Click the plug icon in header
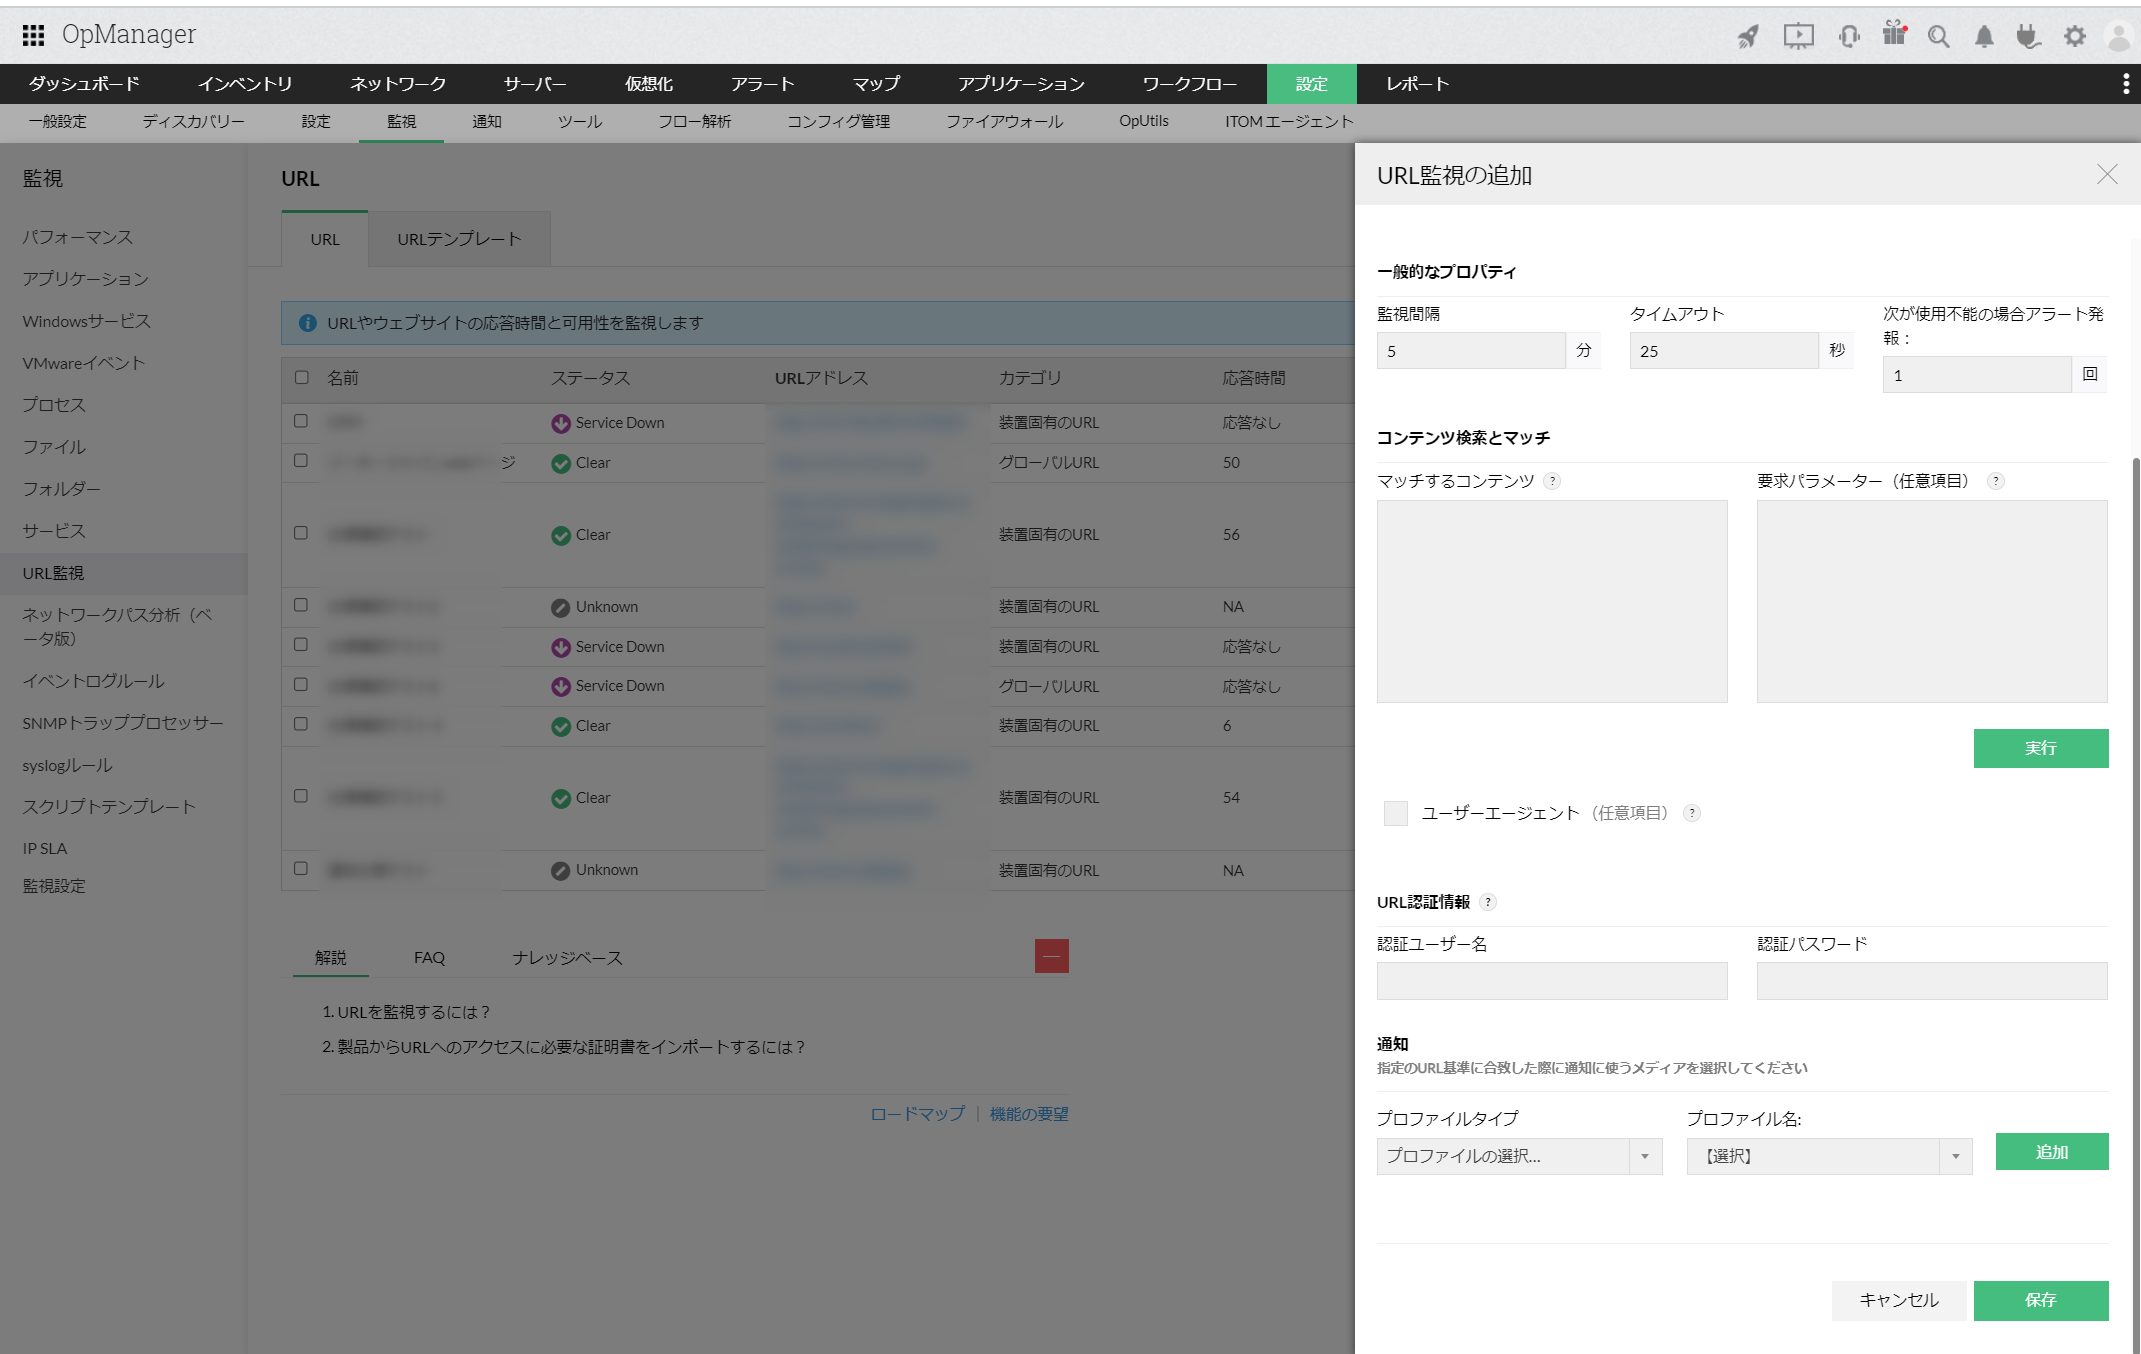Screen dimensions: 2141x1354 pos(2028,37)
